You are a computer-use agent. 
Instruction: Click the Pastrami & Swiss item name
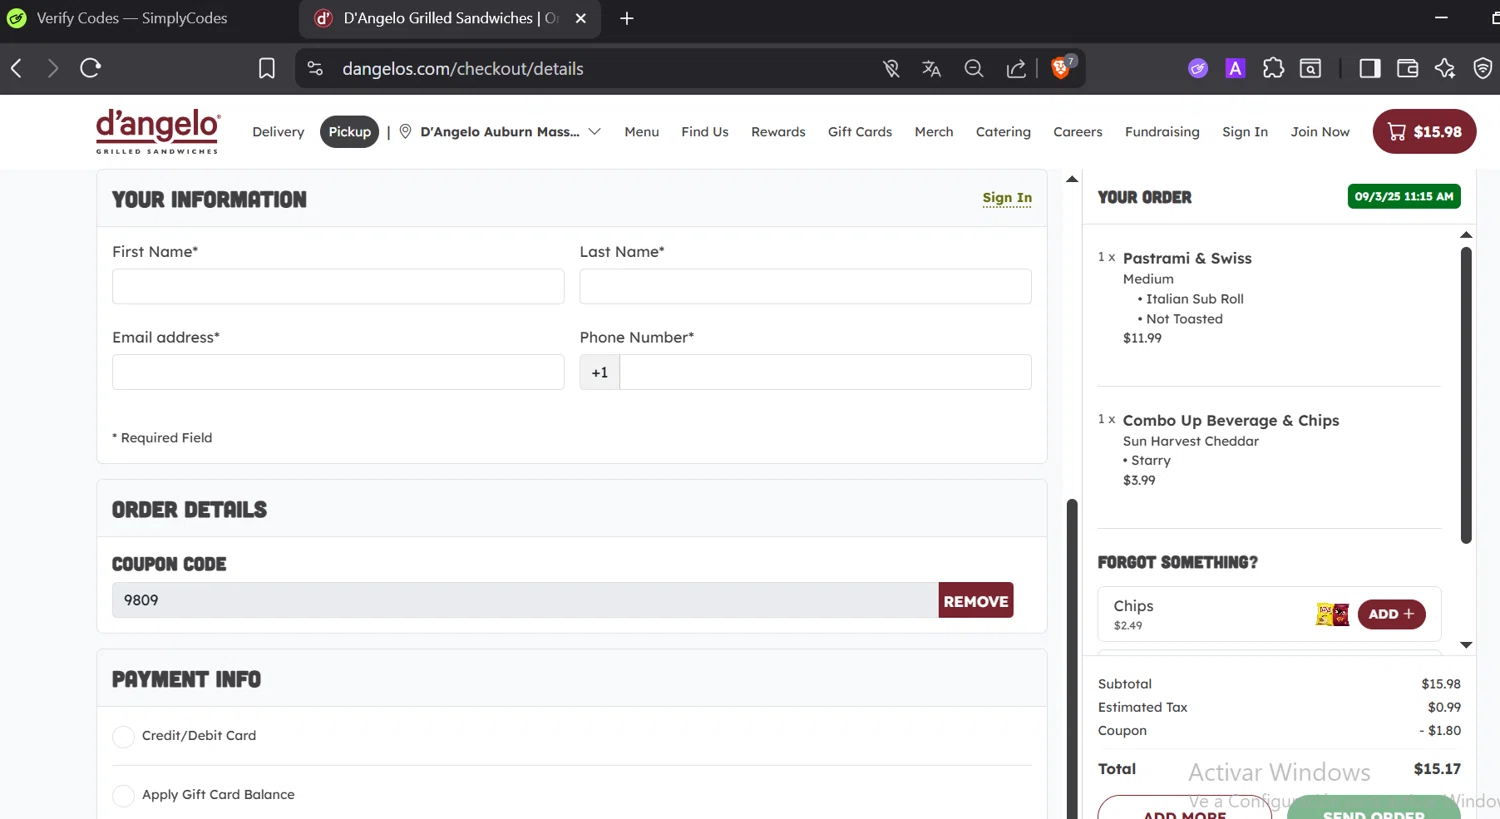(x=1187, y=258)
